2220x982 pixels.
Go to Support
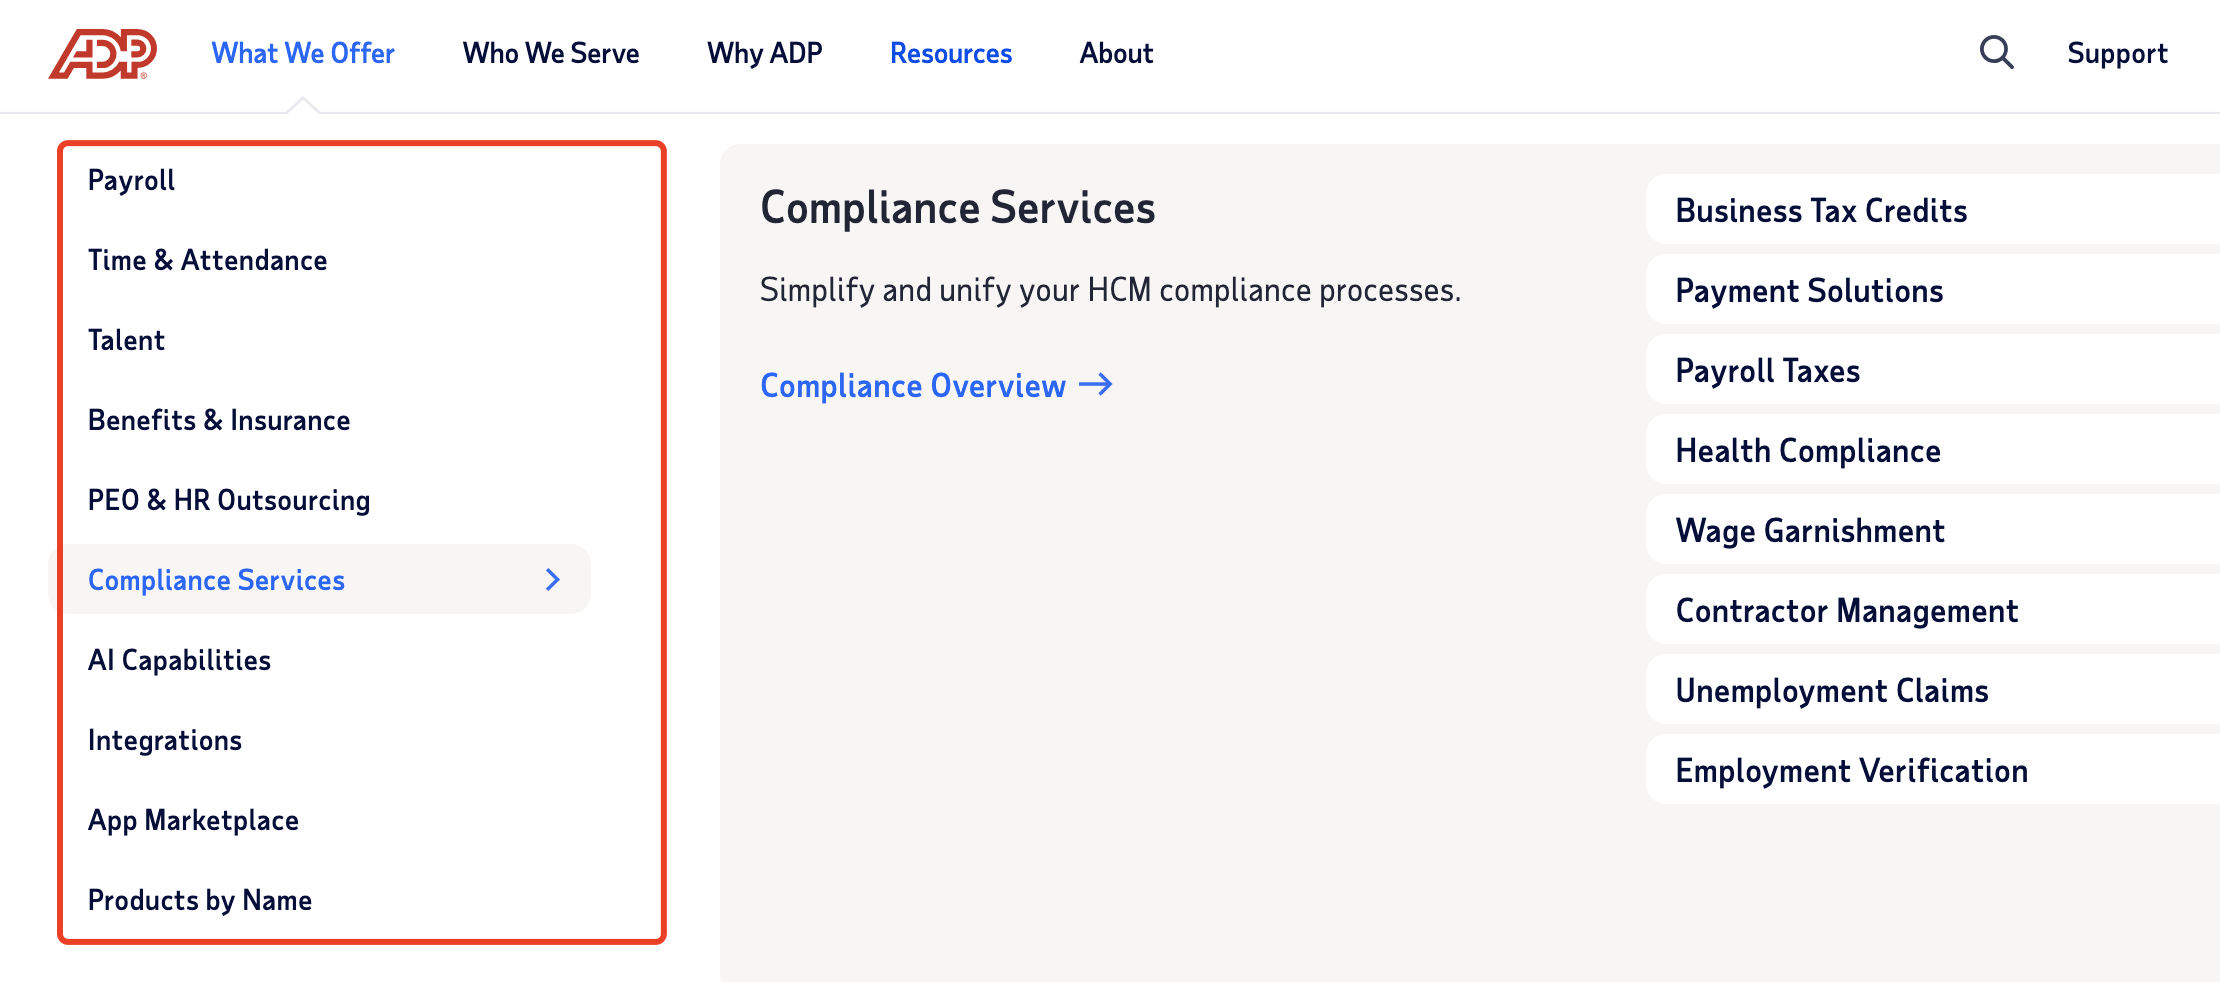point(2117,53)
